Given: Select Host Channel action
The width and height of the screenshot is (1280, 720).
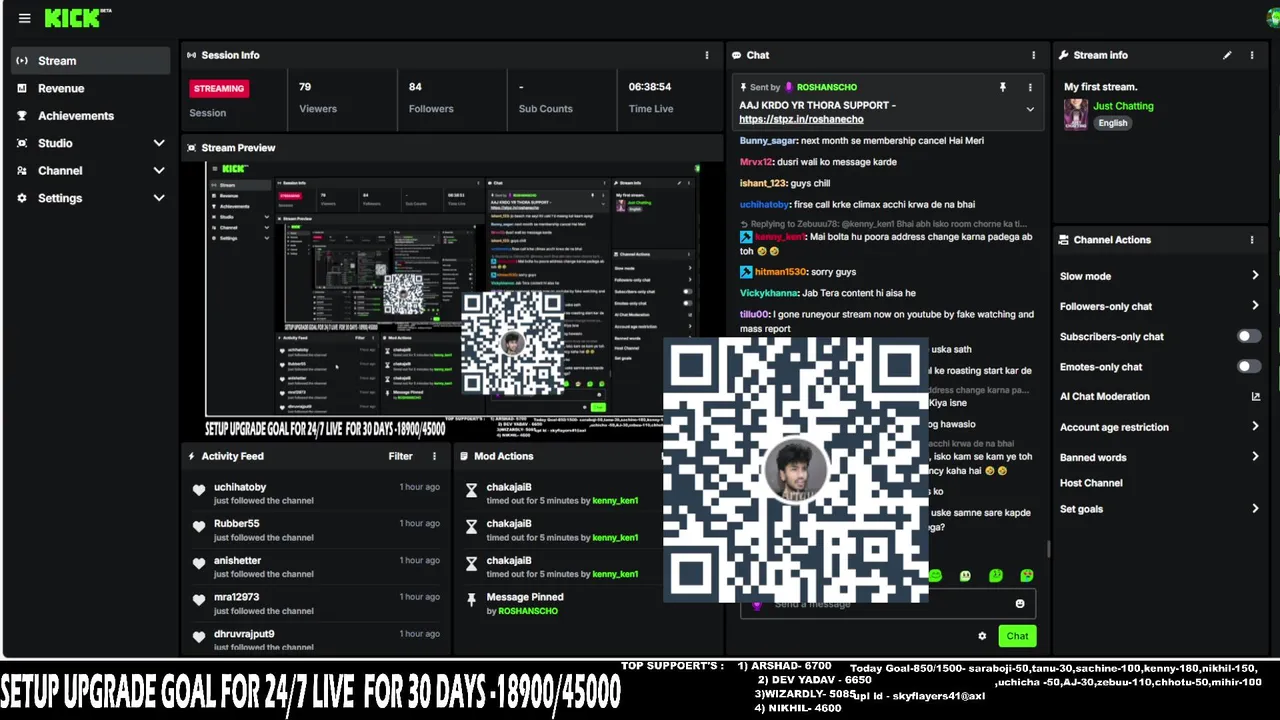Looking at the screenshot, I should tap(1091, 483).
